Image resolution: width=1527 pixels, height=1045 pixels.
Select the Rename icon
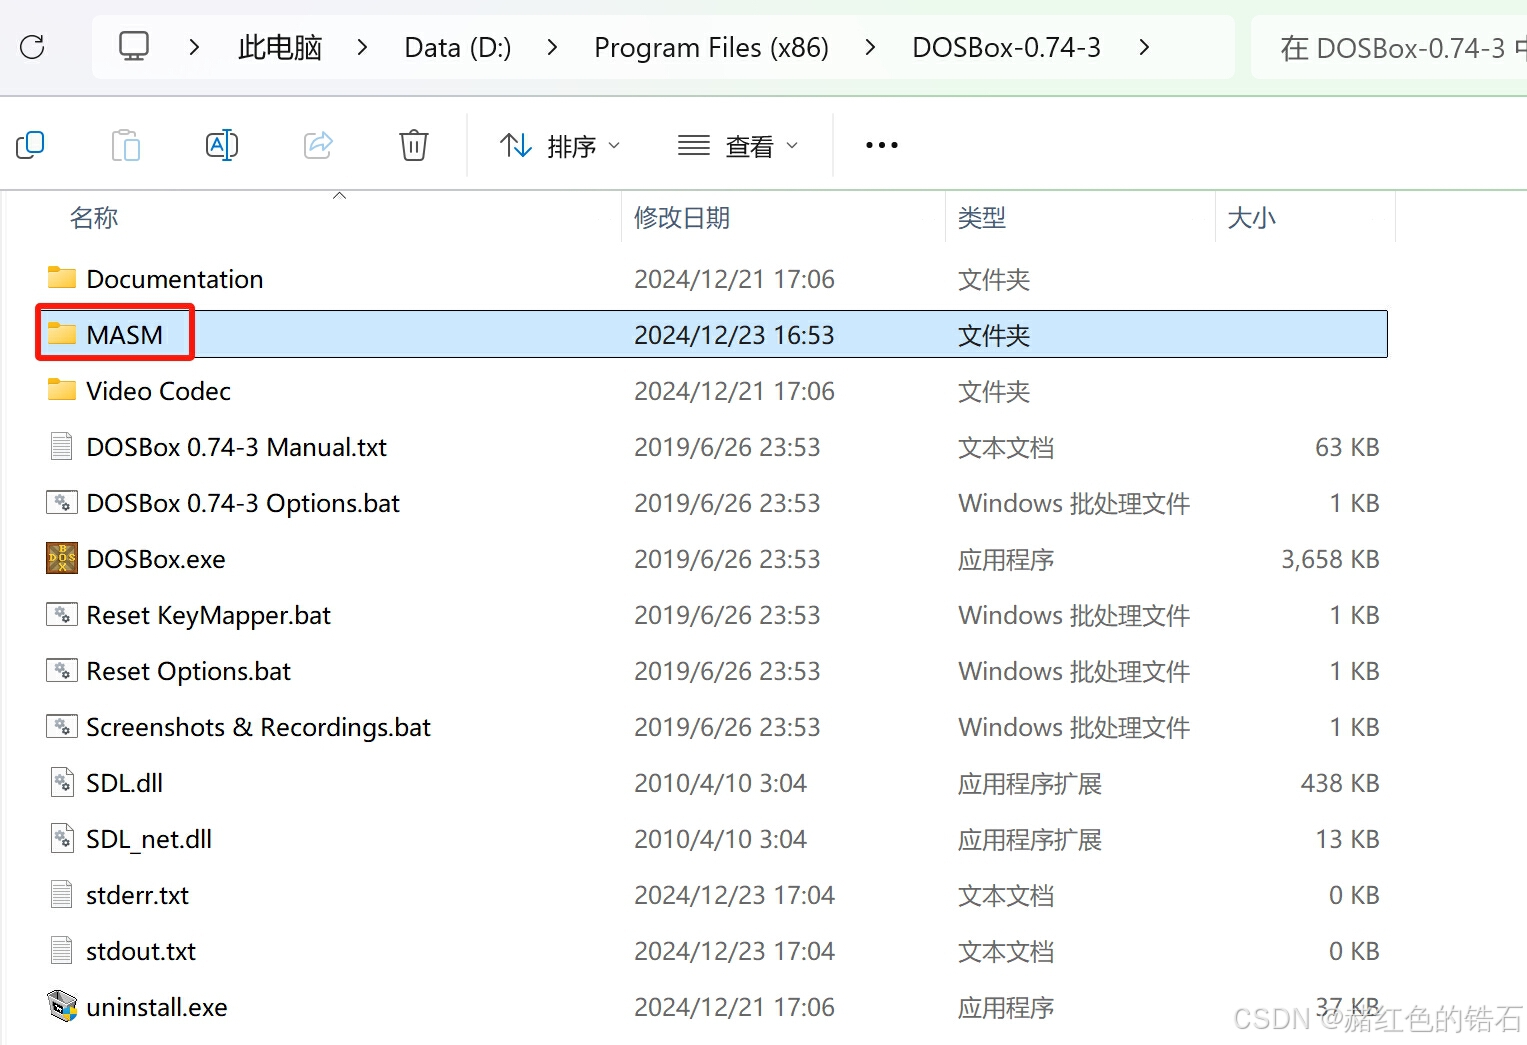coord(222,144)
